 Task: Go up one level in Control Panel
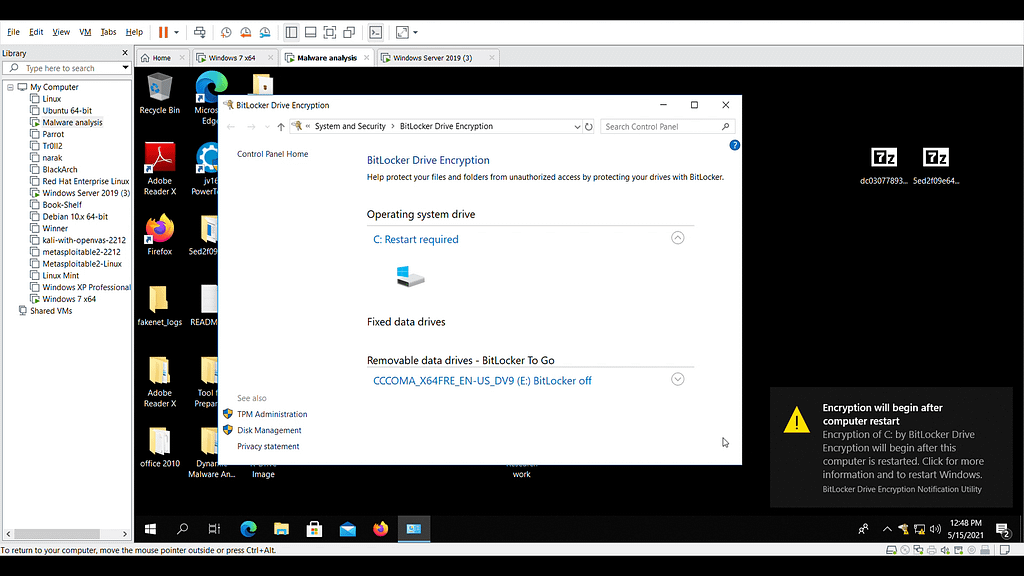pos(281,127)
